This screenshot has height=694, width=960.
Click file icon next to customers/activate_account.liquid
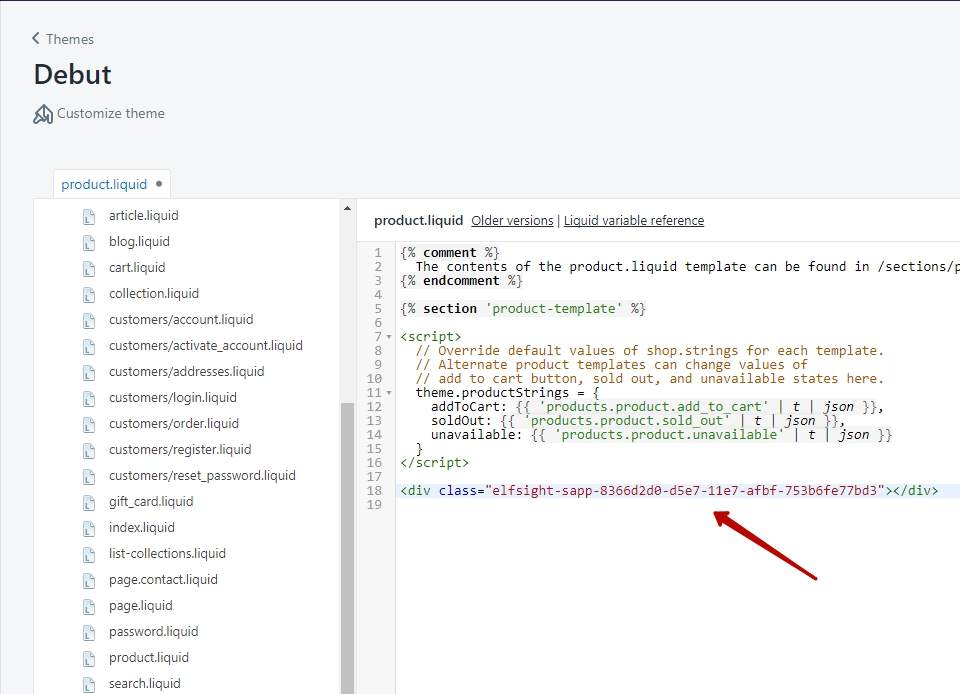(89, 347)
